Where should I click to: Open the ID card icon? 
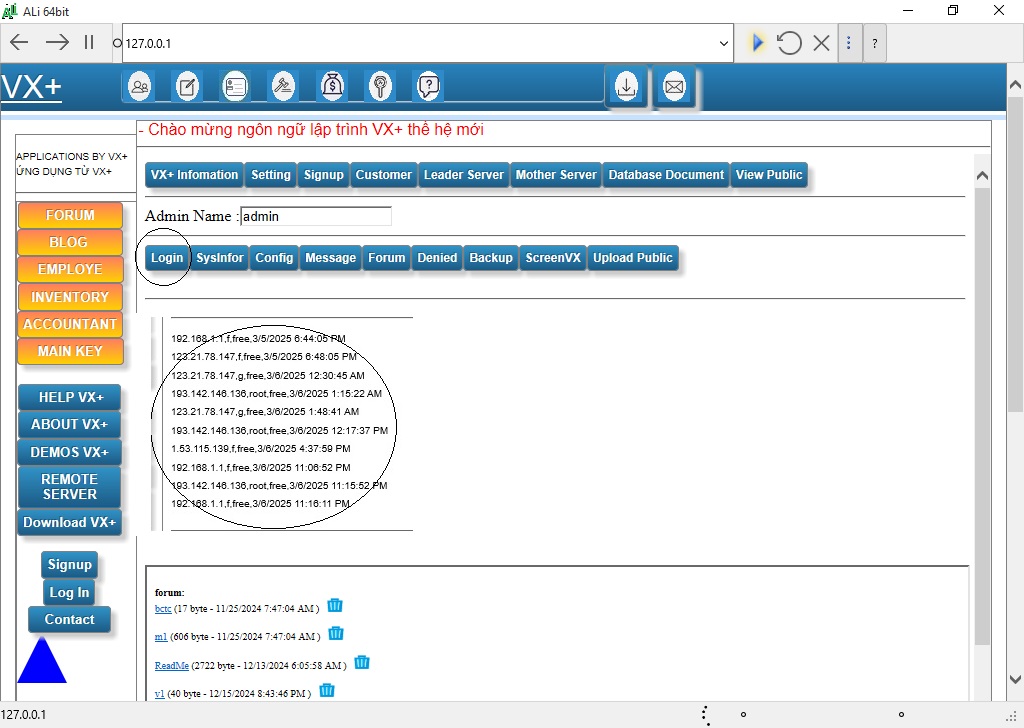point(235,87)
